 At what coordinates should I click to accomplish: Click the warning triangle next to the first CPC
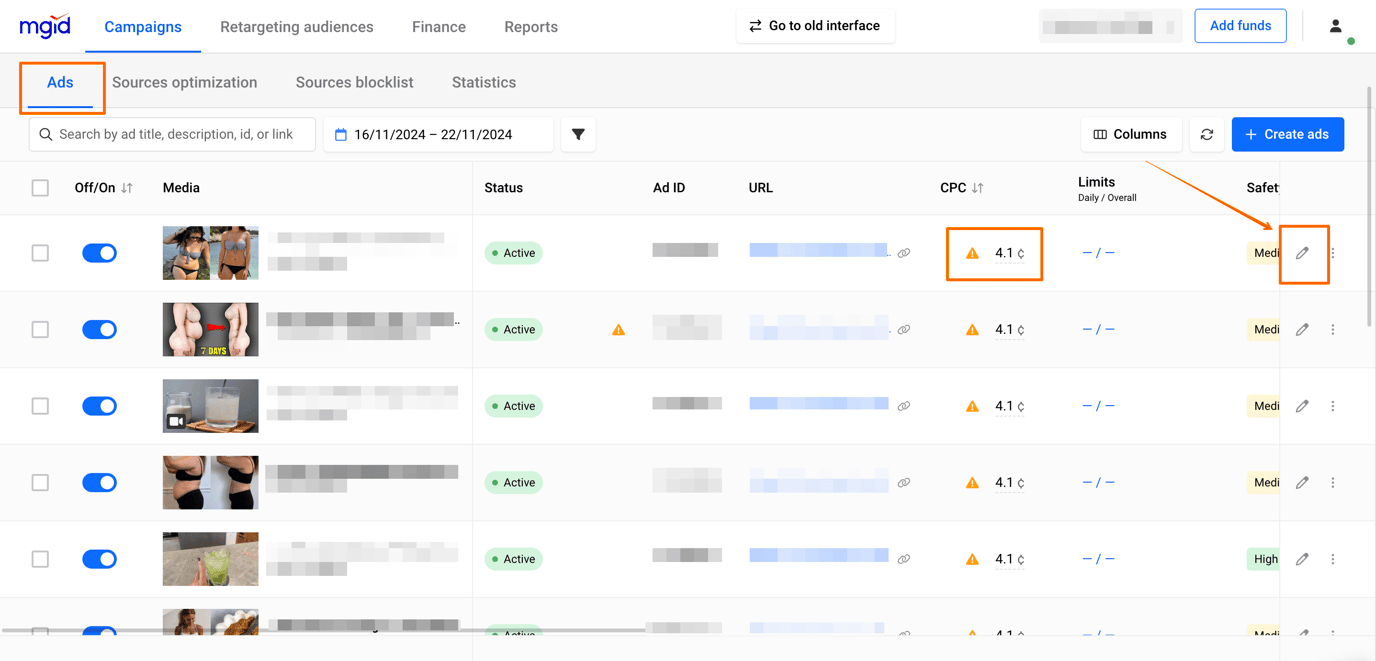[x=971, y=253]
